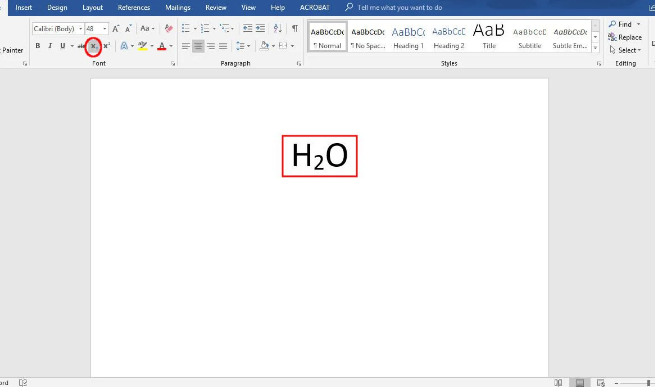Open the Insert tab

pyautogui.click(x=24, y=8)
